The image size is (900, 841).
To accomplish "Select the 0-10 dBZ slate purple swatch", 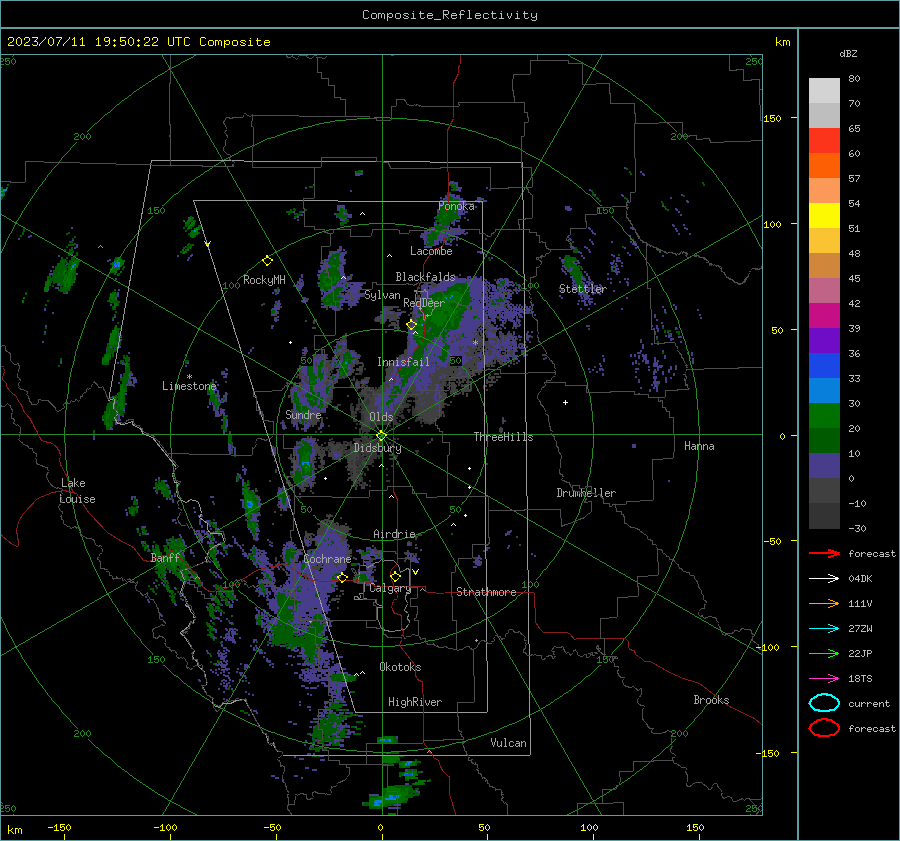I will pos(824,465).
